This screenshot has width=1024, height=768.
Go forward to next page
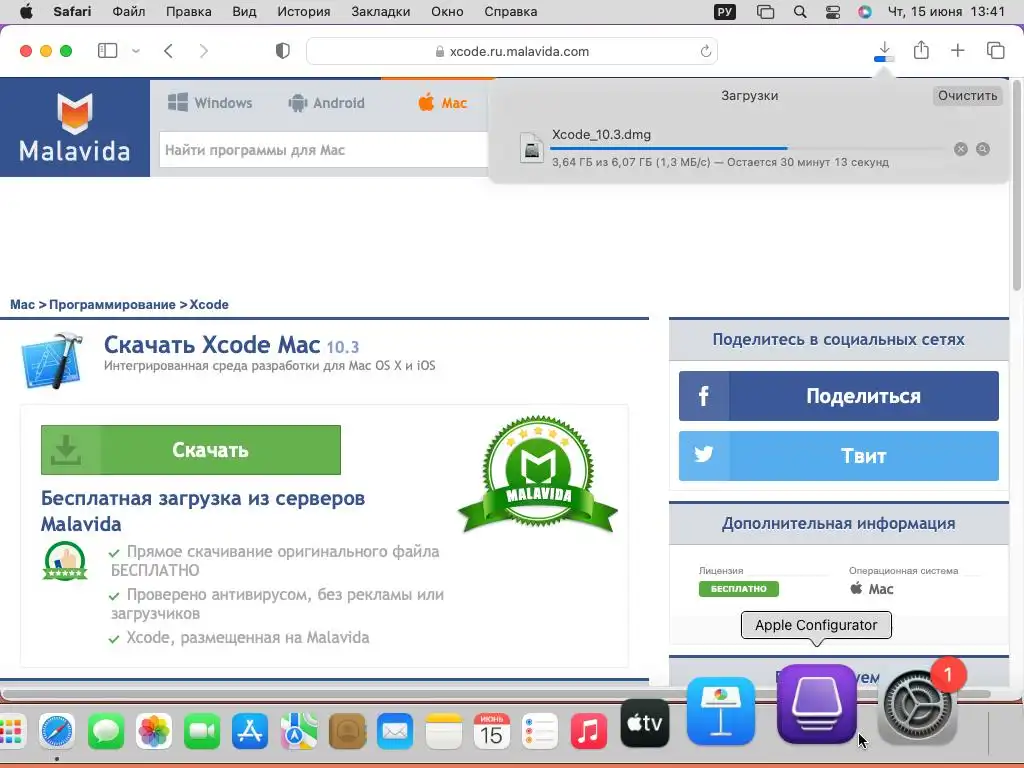tap(204, 51)
